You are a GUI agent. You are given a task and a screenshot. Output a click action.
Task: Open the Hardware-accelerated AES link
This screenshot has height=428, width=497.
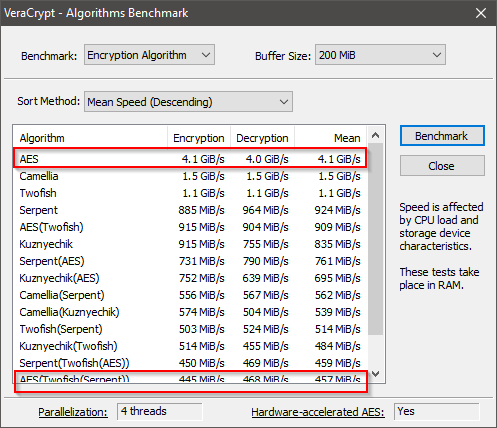coord(318,412)
